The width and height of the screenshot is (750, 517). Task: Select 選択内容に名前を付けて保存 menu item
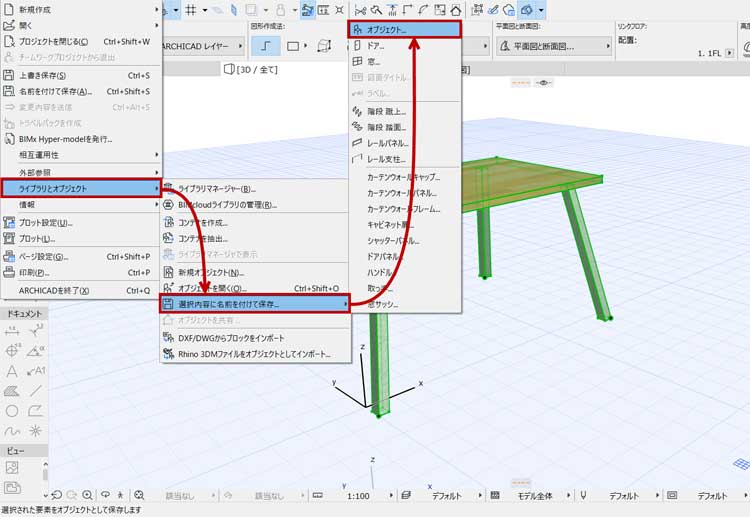tap(254, 304)
